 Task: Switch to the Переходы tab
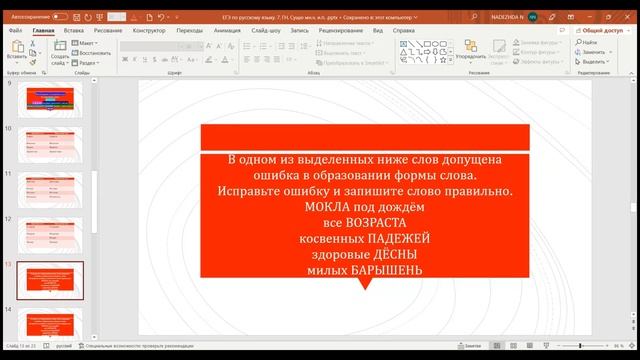click(x=189, y=31)
